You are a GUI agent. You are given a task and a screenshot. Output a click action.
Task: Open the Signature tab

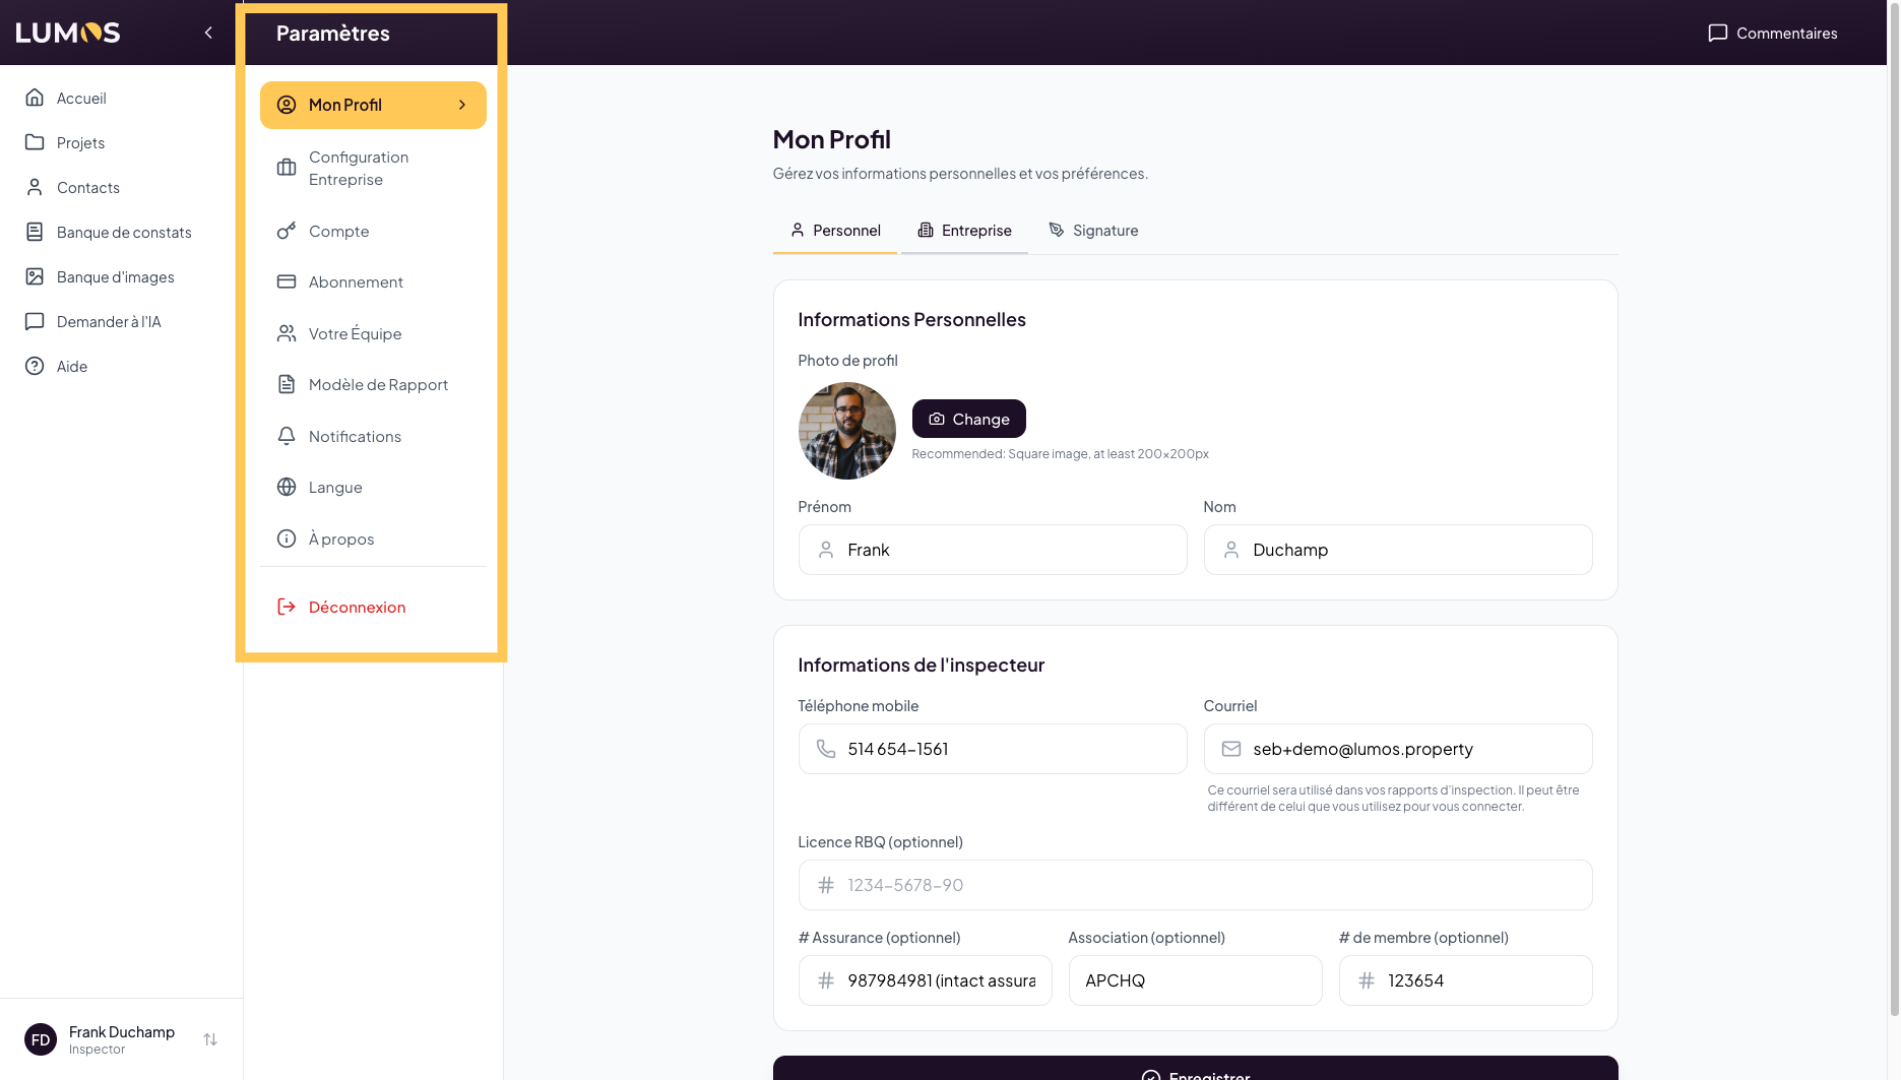click(1093, 230)
